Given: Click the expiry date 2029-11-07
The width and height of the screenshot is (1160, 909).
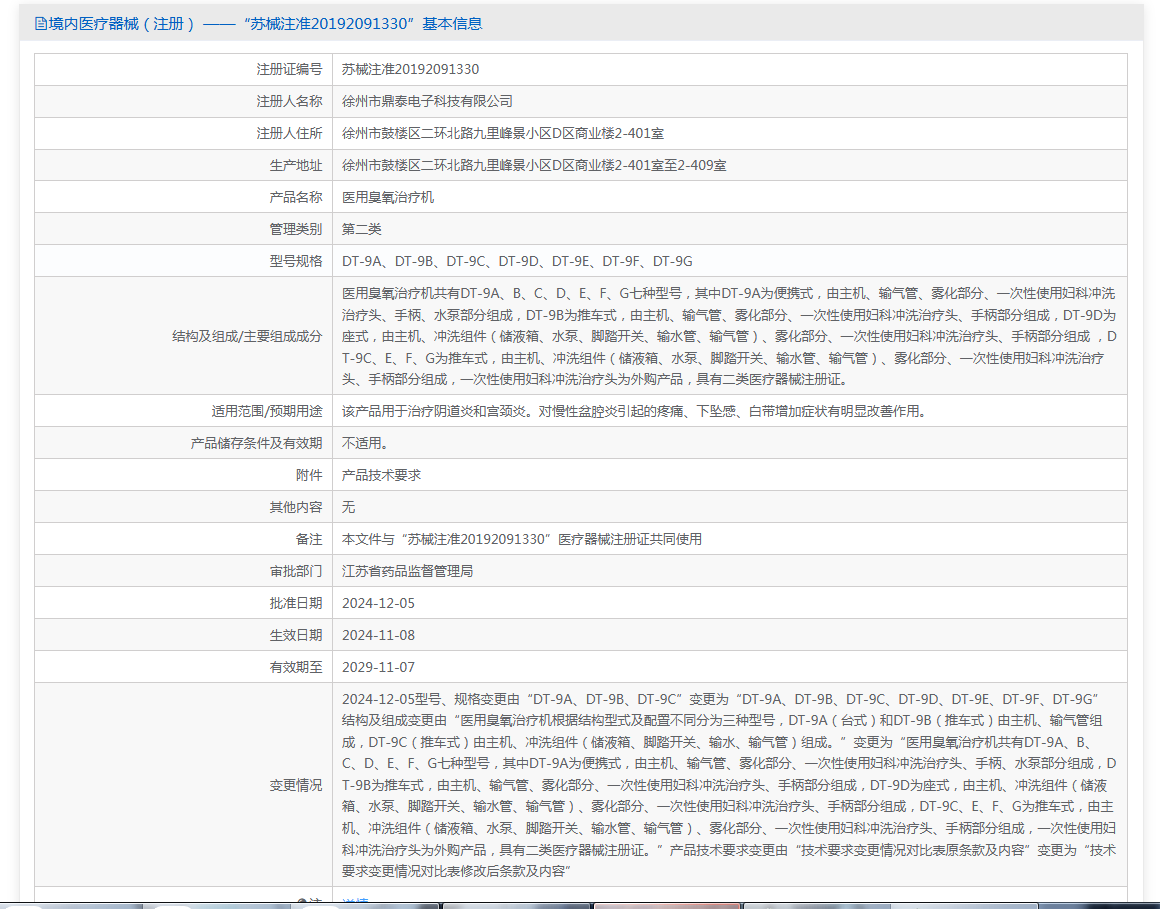Looking at the screenshot, I should pos(378,667).
